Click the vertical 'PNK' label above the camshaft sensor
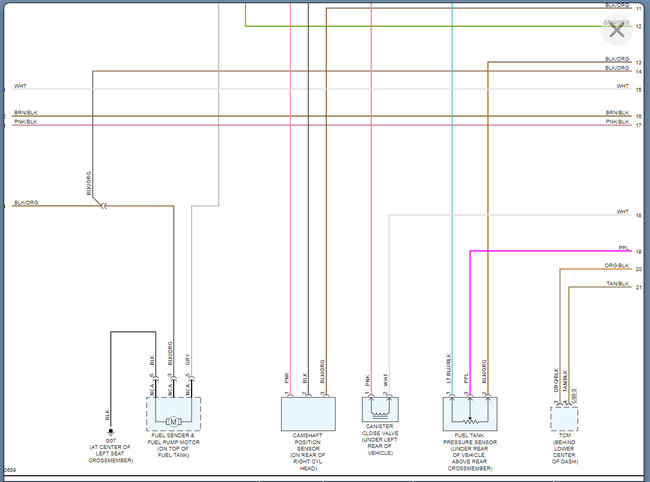 (287, 378)
